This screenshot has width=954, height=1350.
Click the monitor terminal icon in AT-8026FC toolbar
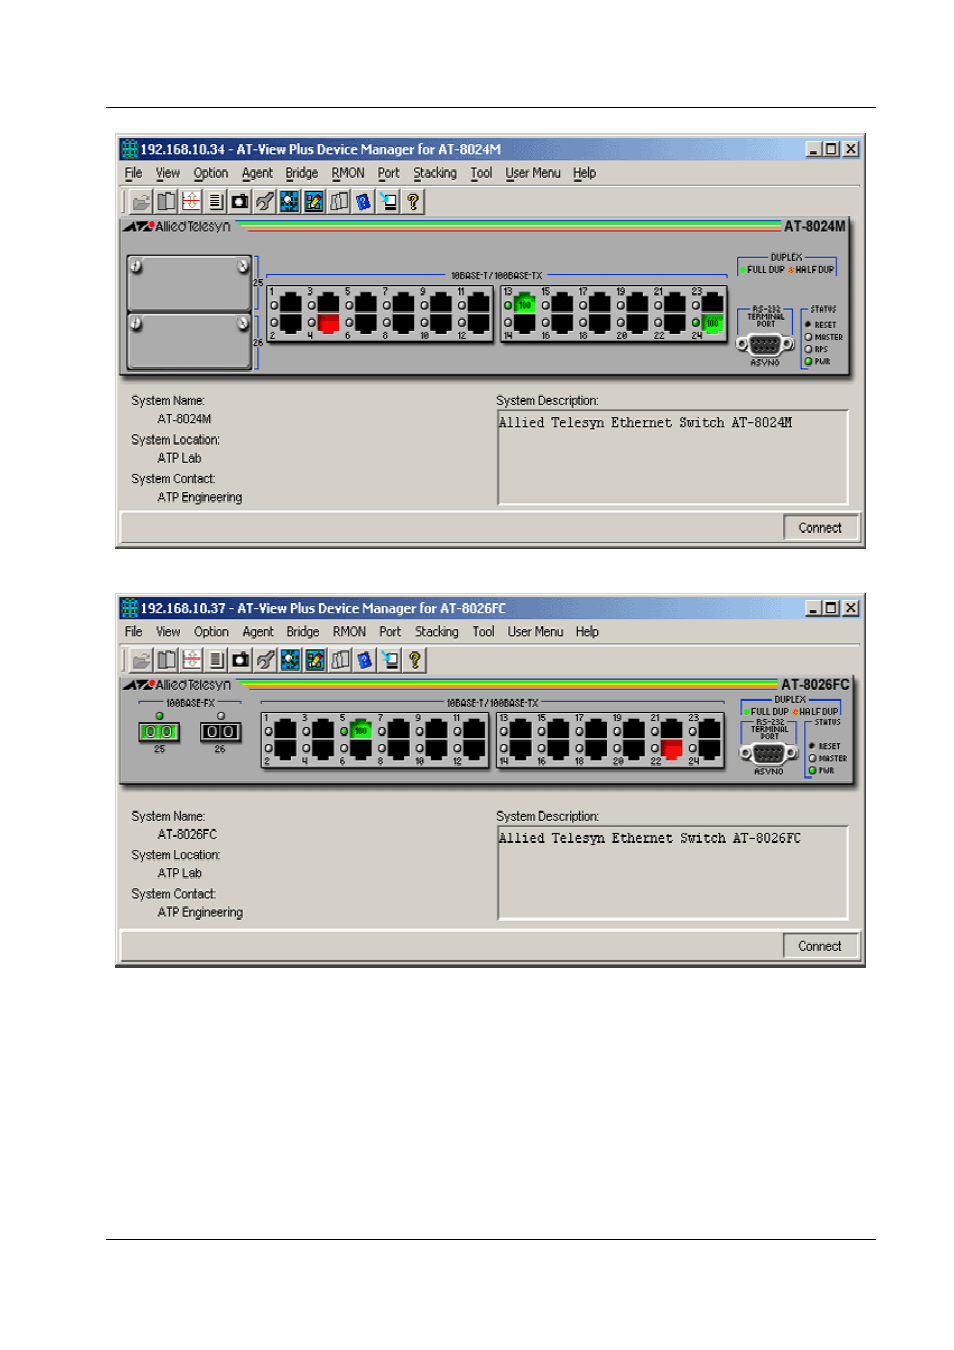(x=389, y=660)
